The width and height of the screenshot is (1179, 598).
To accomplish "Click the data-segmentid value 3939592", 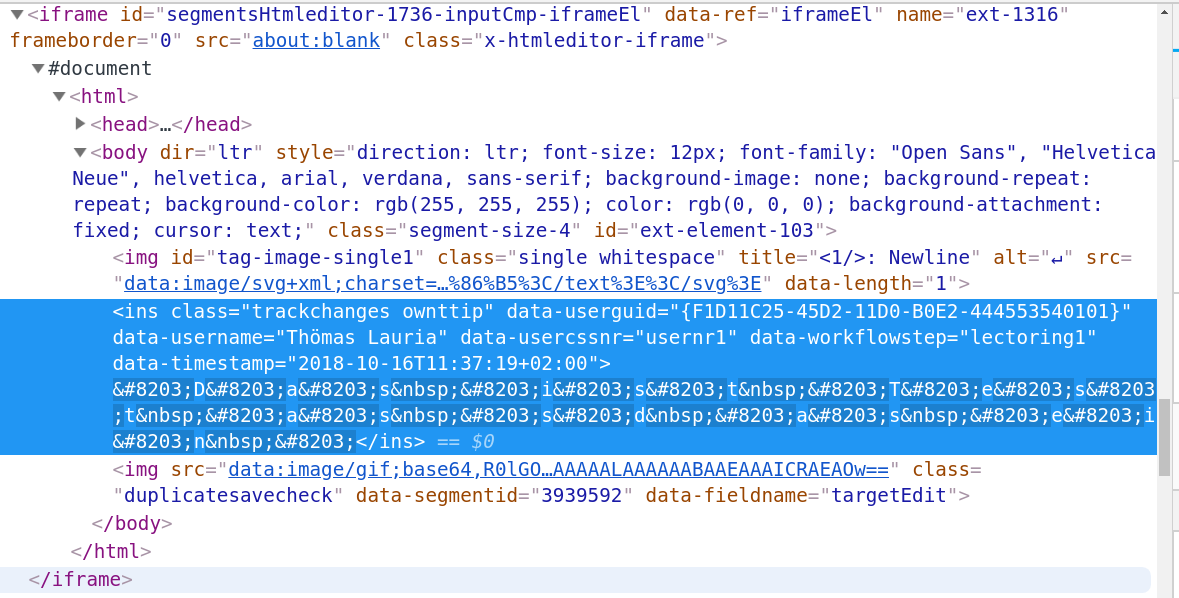I will [x=581, y=495].
